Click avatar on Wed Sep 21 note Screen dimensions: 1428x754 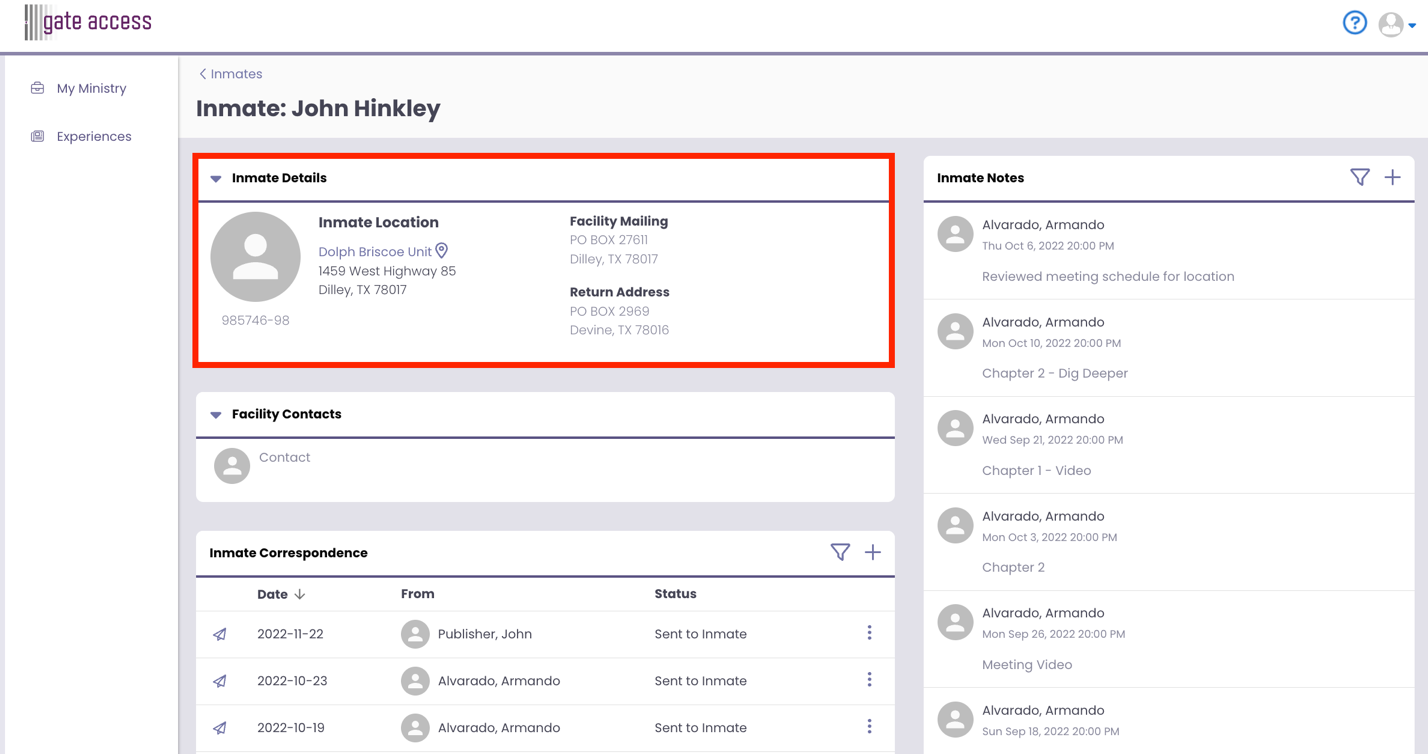[x=955, y=428]
